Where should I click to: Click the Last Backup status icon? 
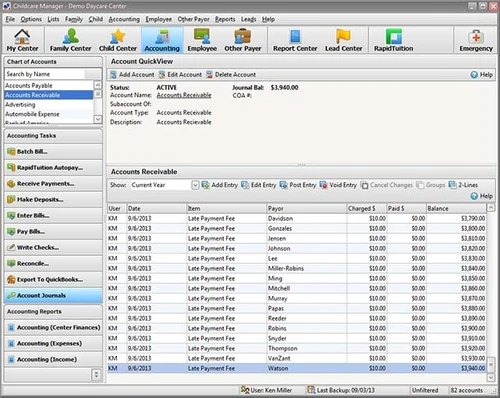[x=311, y=390]
